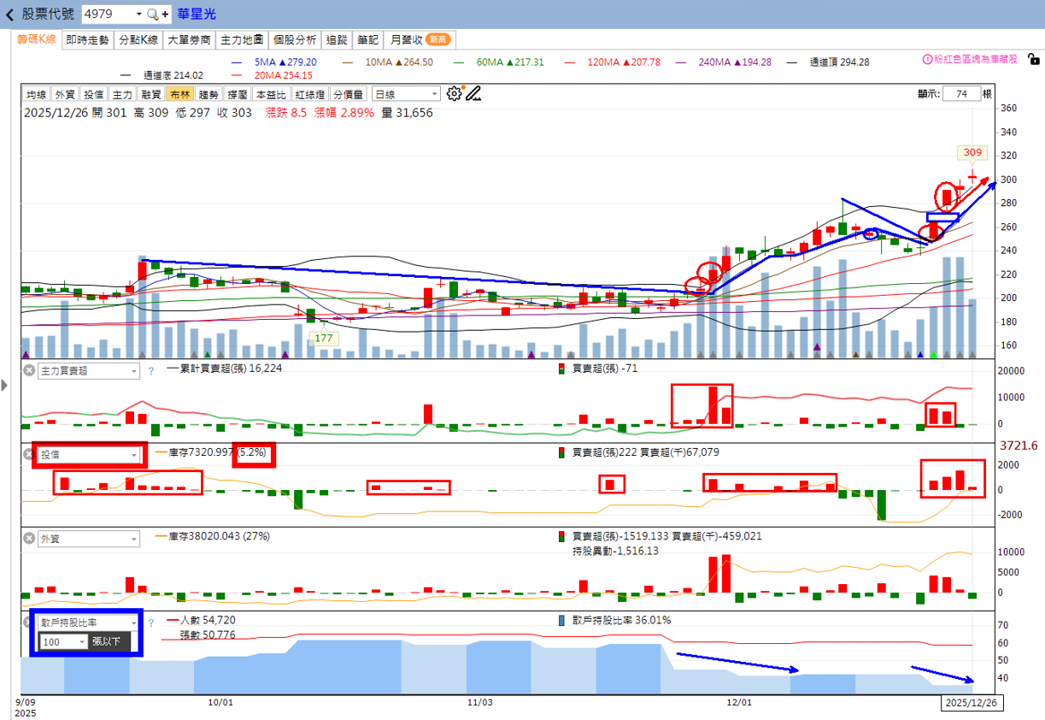
Task: Toggle the 融資 overlay button
Action: 151,95
